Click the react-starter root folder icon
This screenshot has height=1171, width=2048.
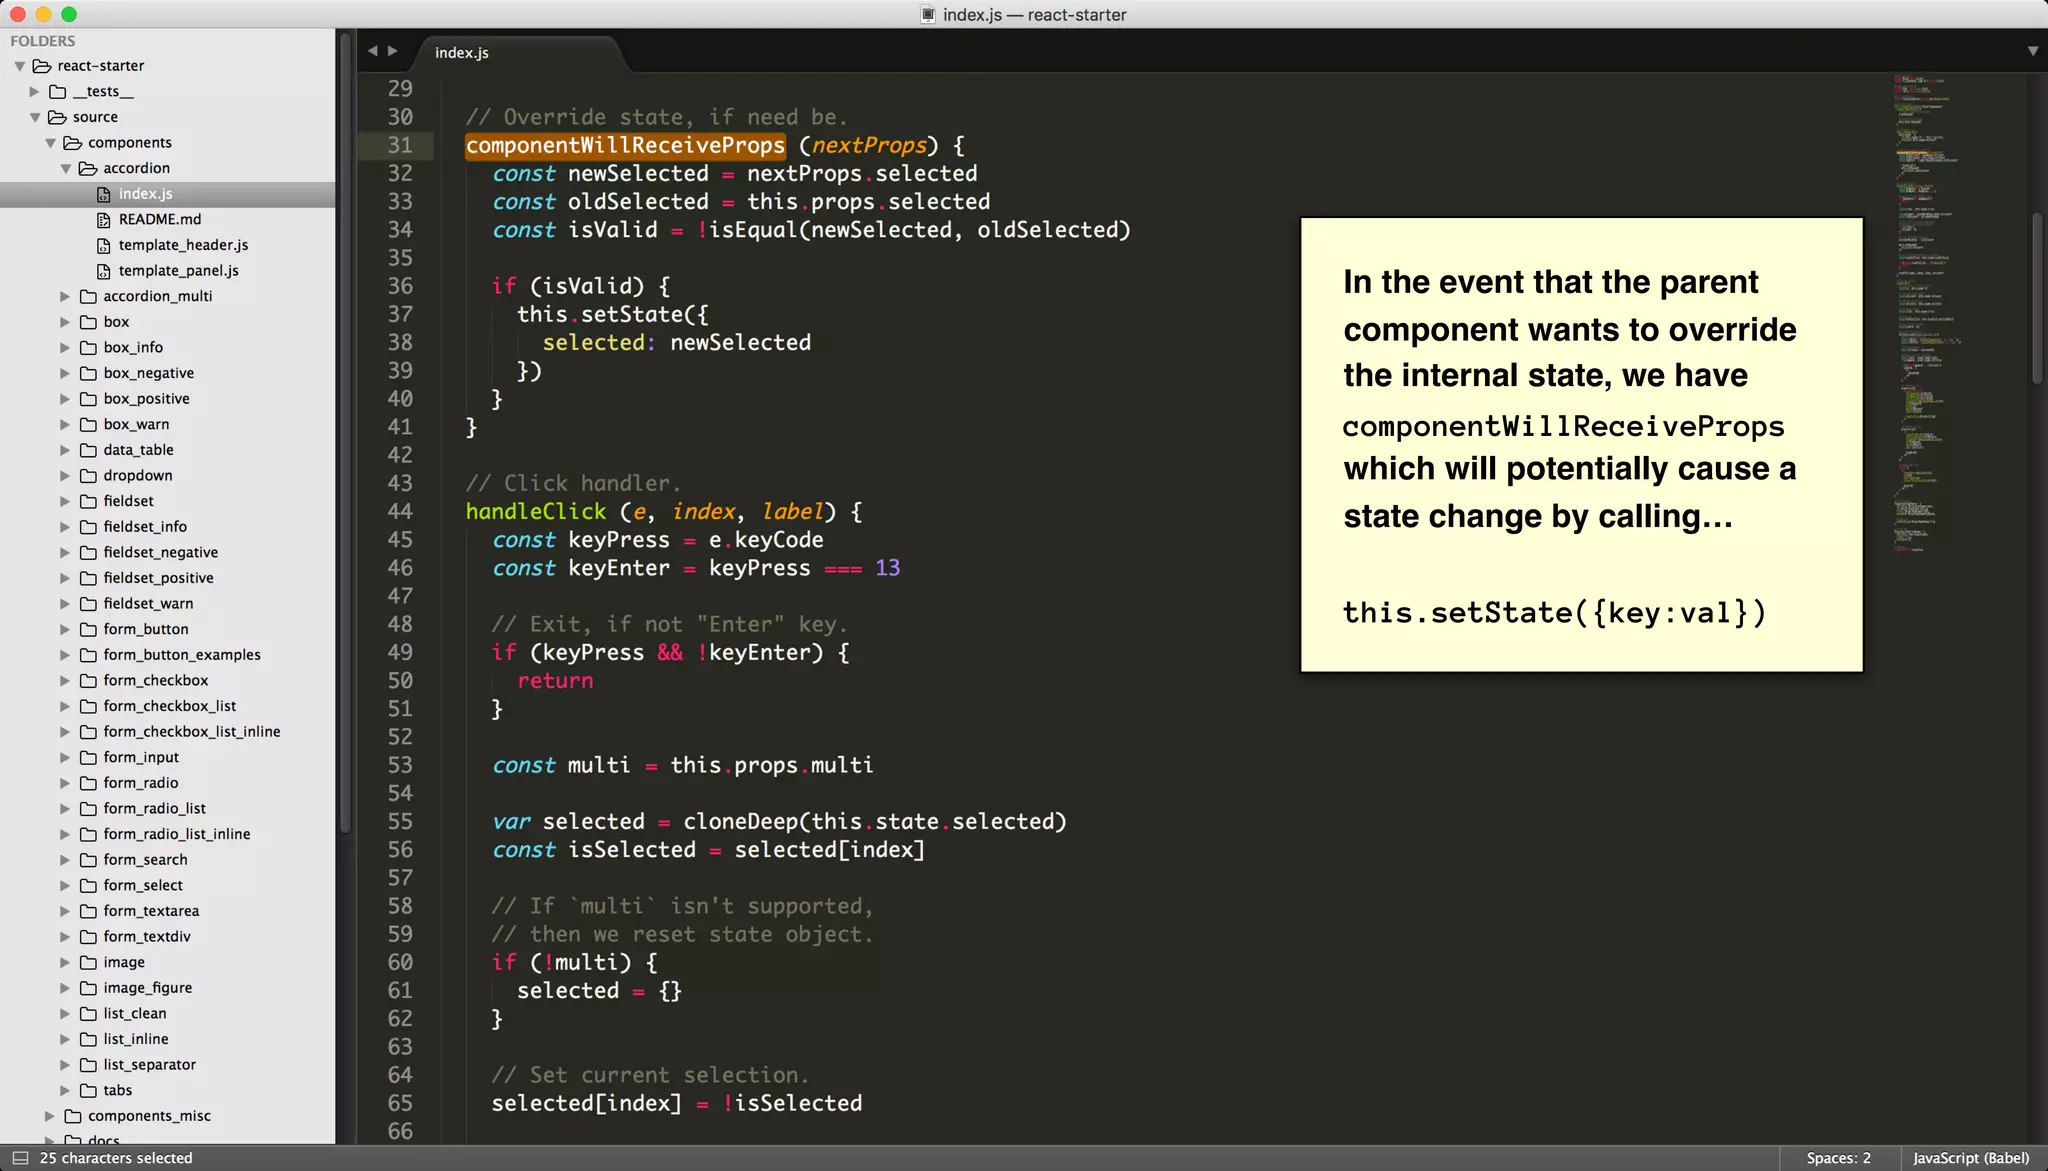42,66
